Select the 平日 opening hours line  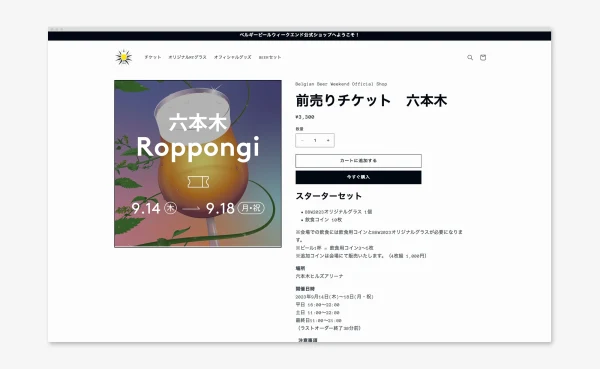coord(318,305)
